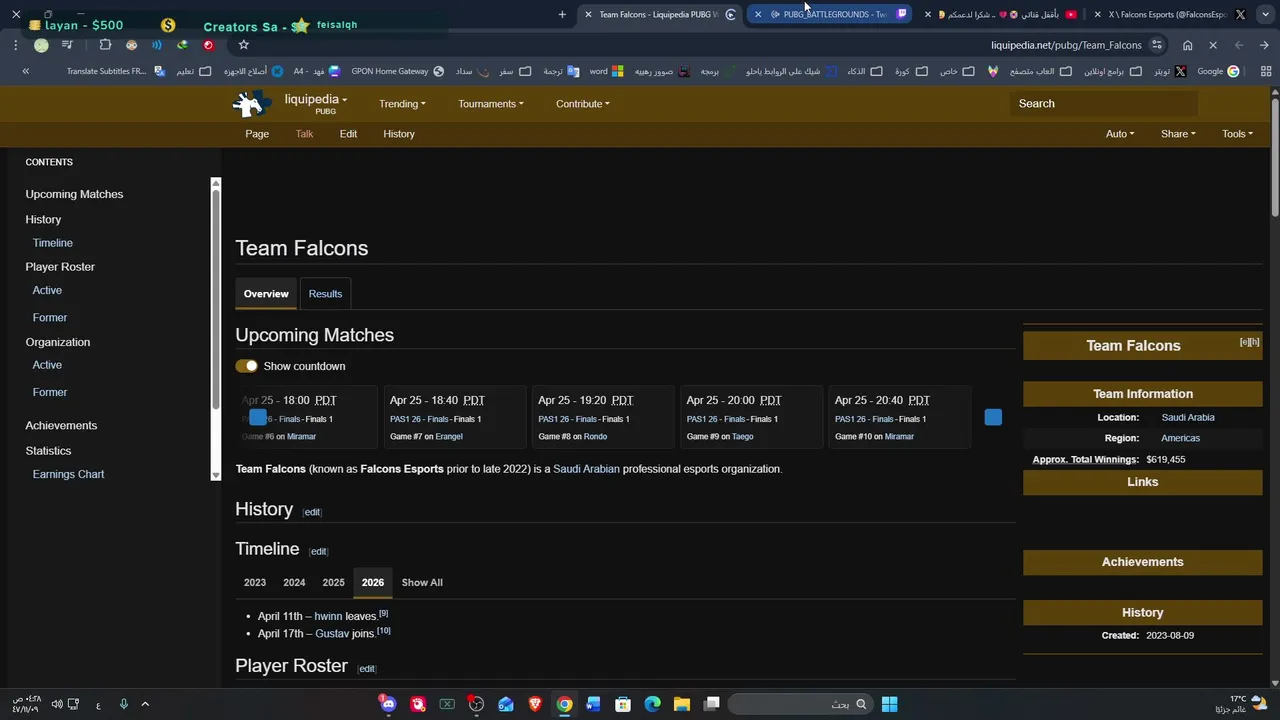Stop loading with the X button
The width and height of the screenshot is (1280, 720).
coord(1213,45)
